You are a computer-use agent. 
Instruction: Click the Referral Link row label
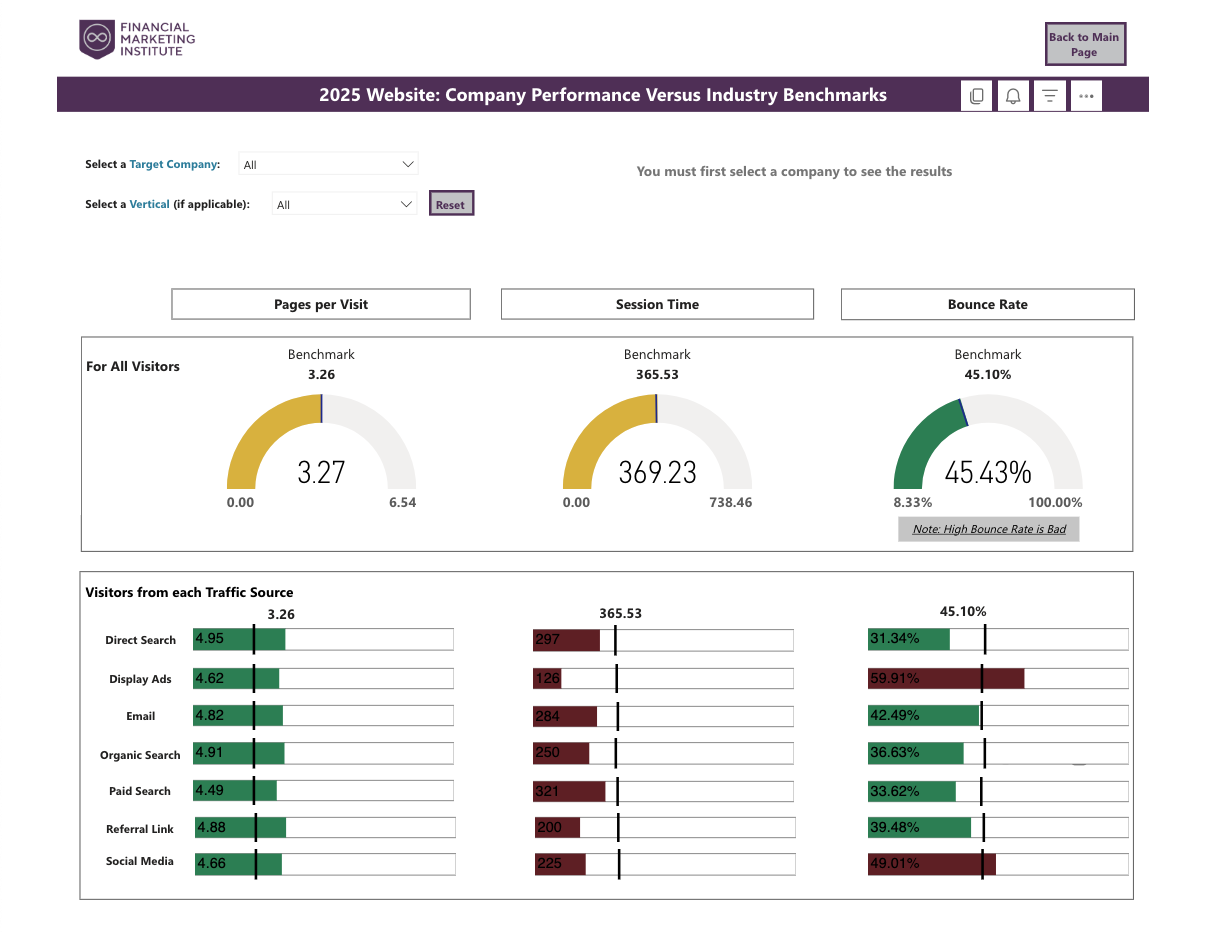click(x=140, y=829)
